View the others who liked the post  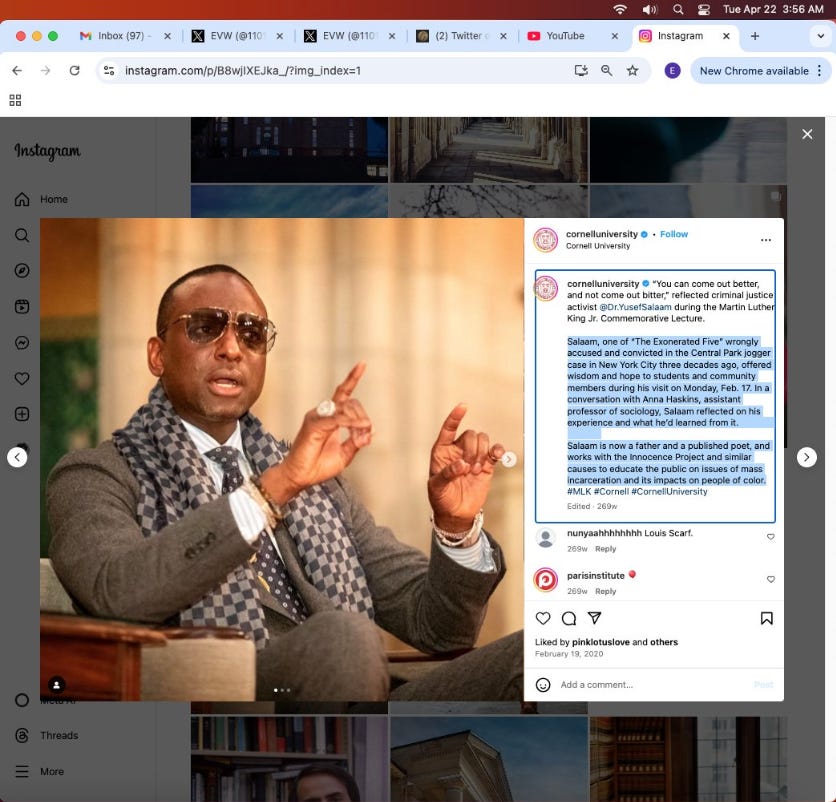pos(664,642)
